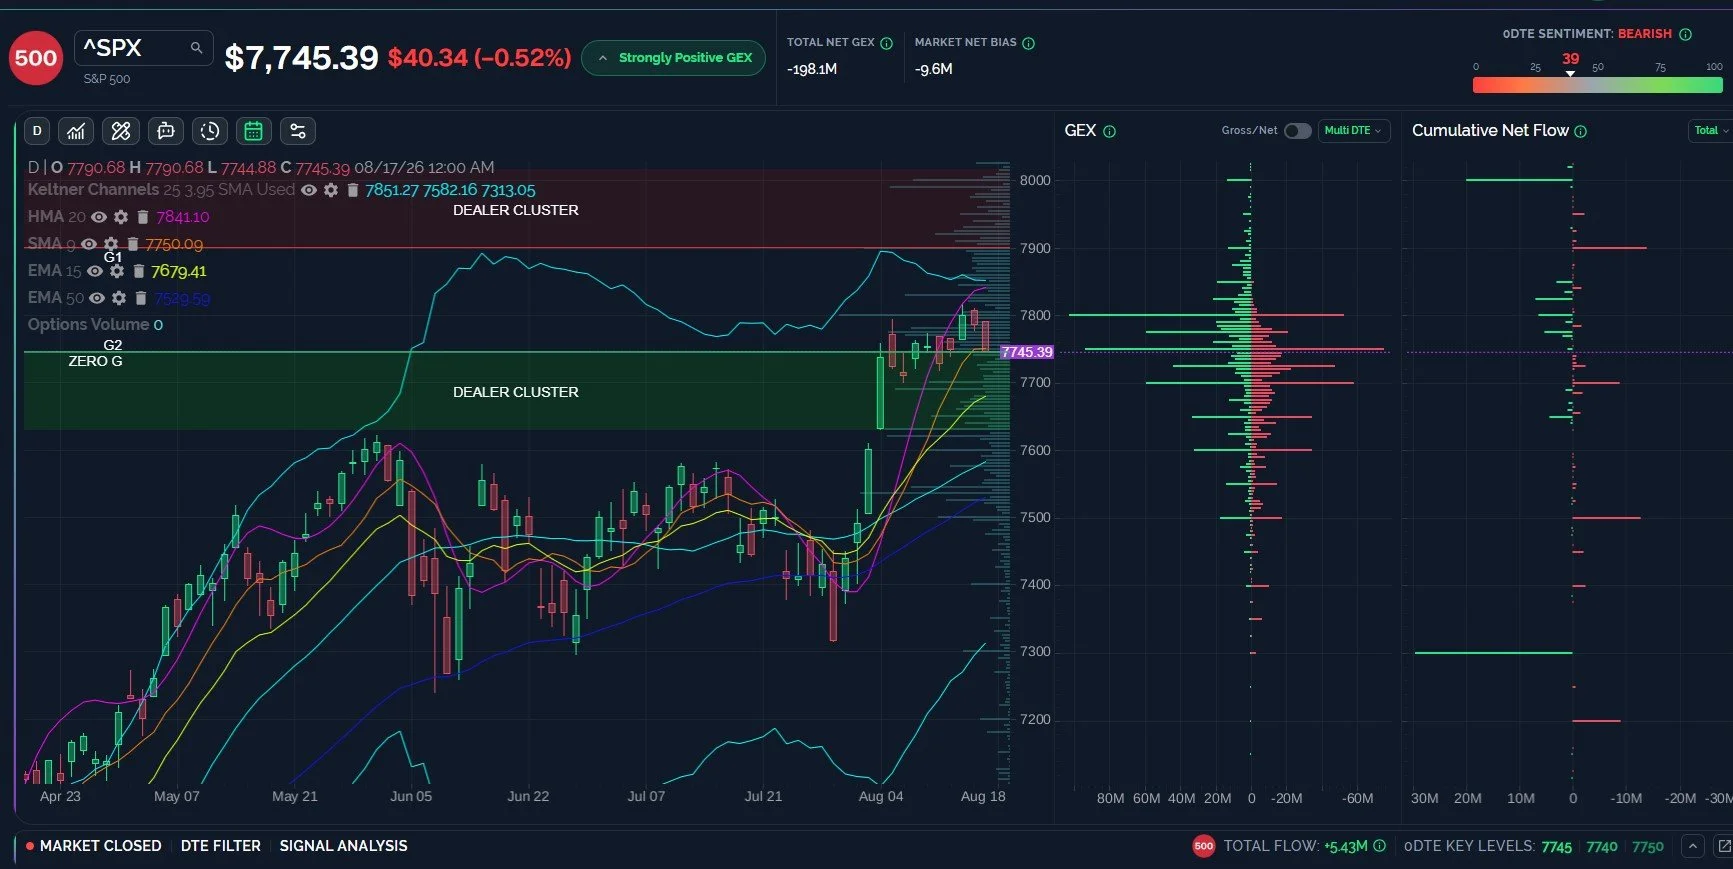Screen dimensions: 1733x869
Task: Delete the EMA 50 indicator
Action: tap(141, 298)
